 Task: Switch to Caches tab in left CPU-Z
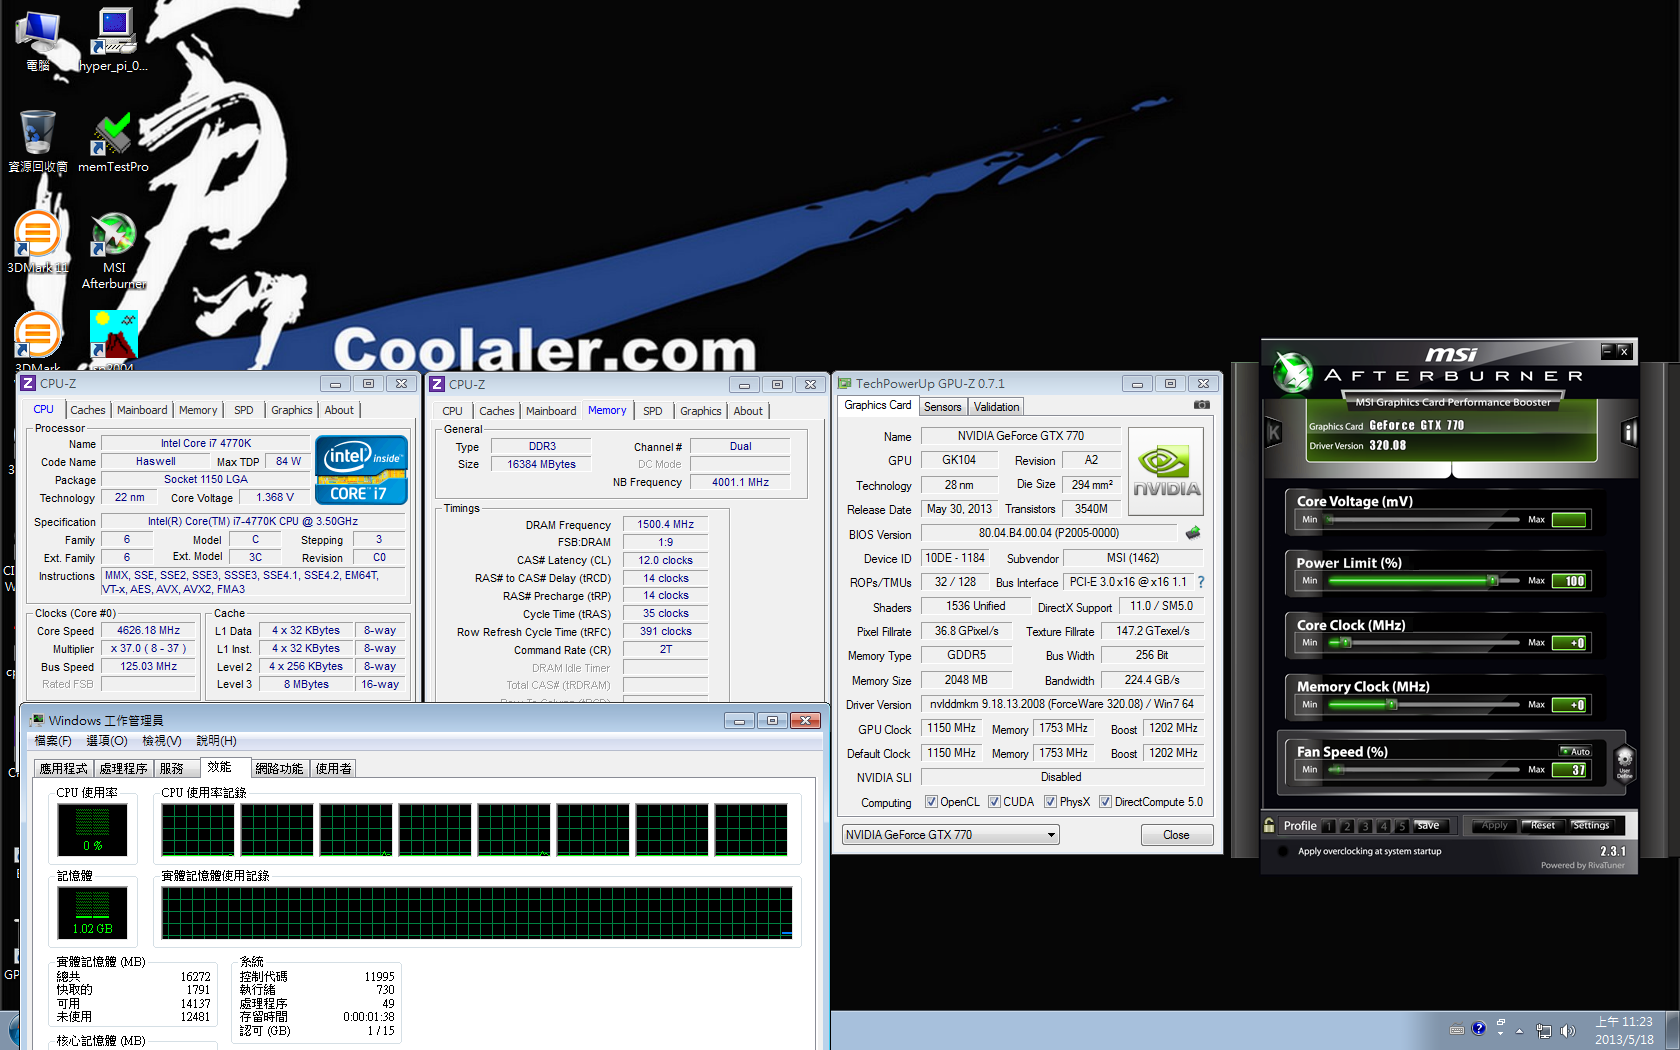point(87,410)
